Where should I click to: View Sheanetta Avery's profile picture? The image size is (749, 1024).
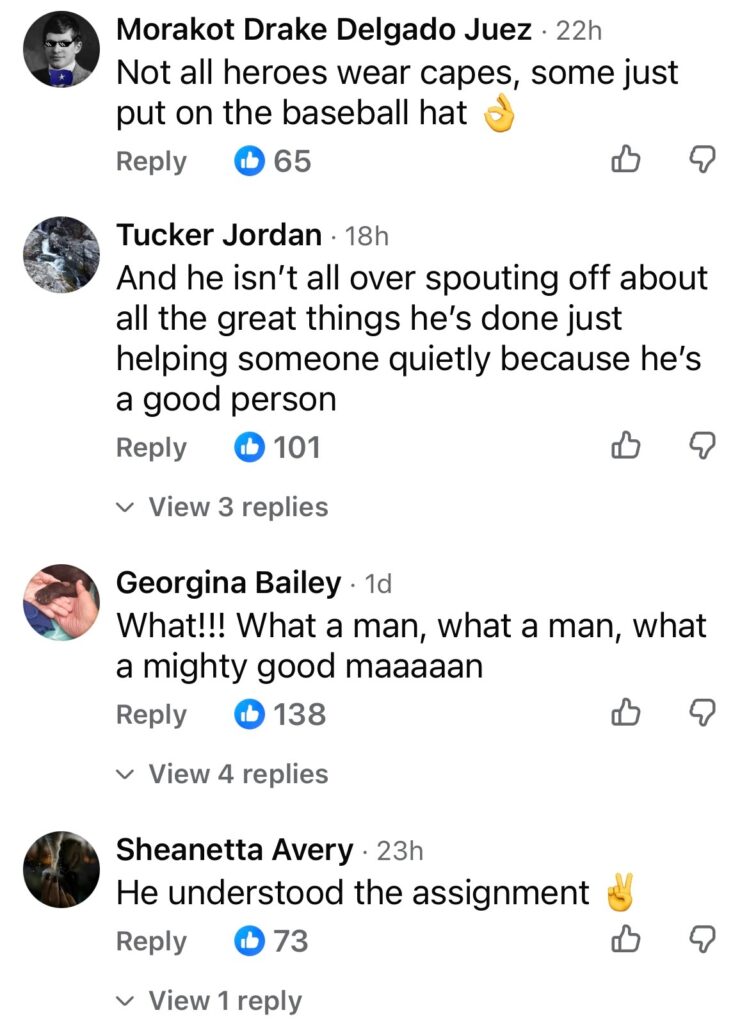click(x=61, y=870)
